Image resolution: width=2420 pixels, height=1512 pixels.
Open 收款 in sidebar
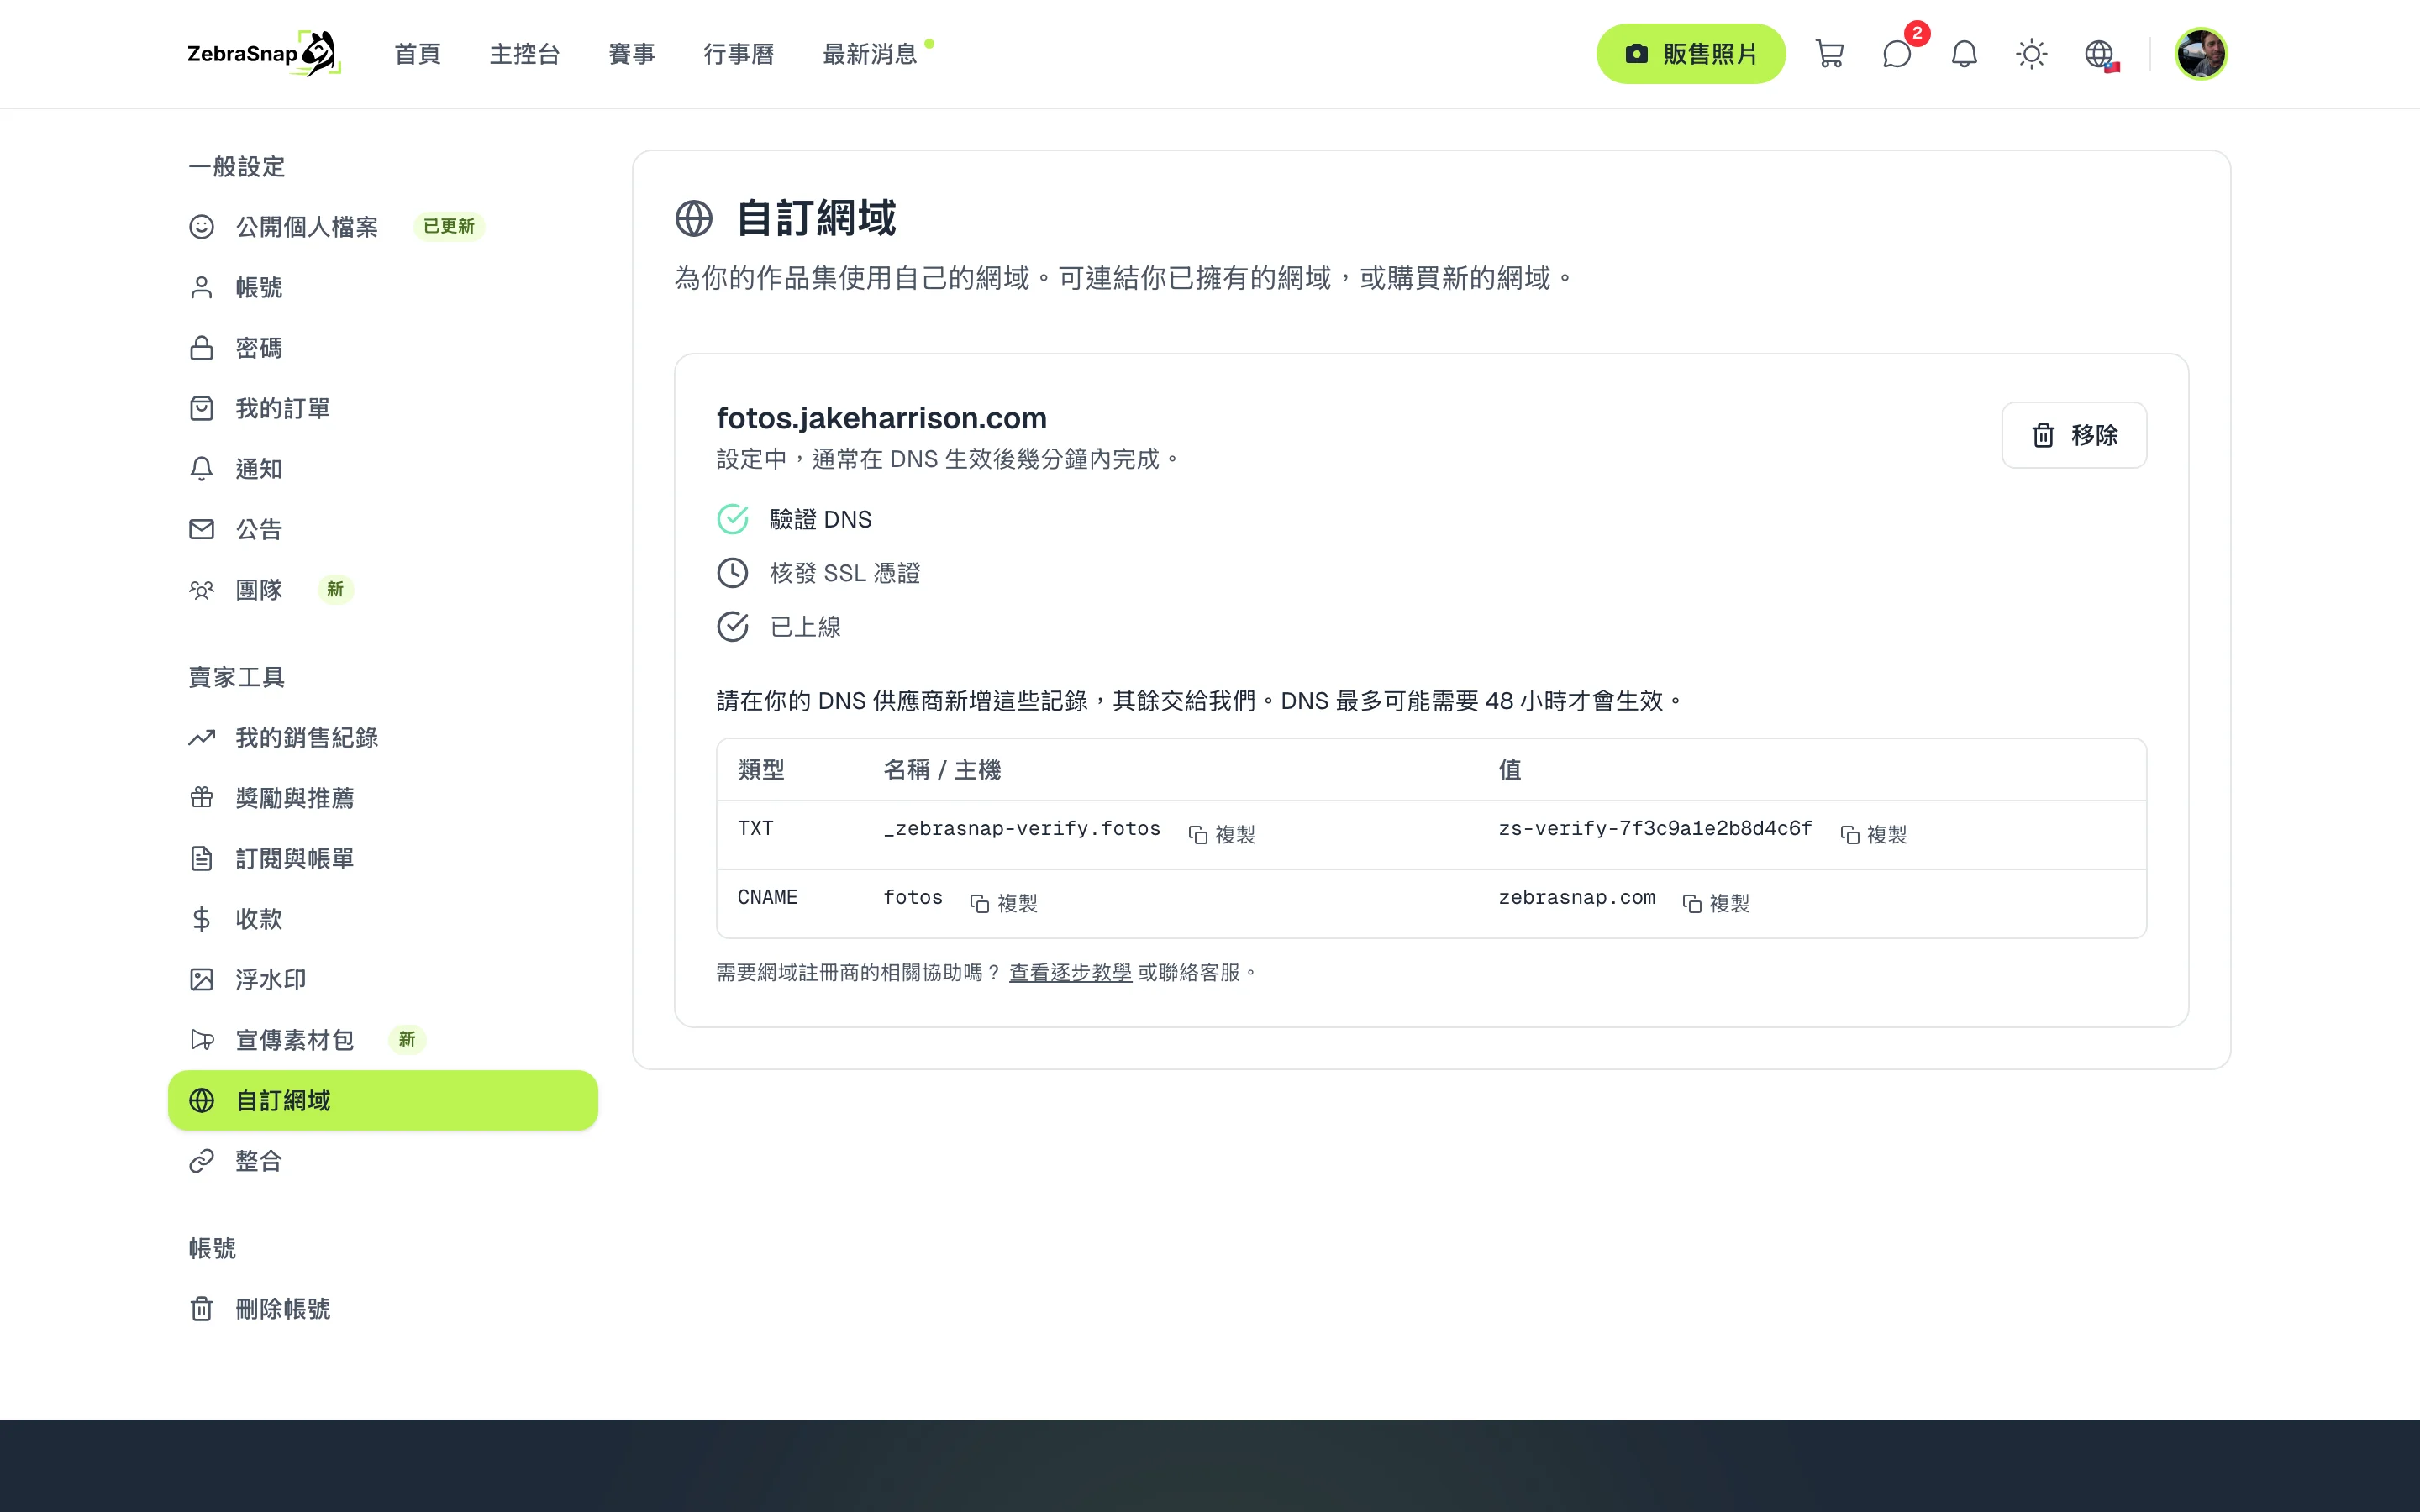pos(383,919)
